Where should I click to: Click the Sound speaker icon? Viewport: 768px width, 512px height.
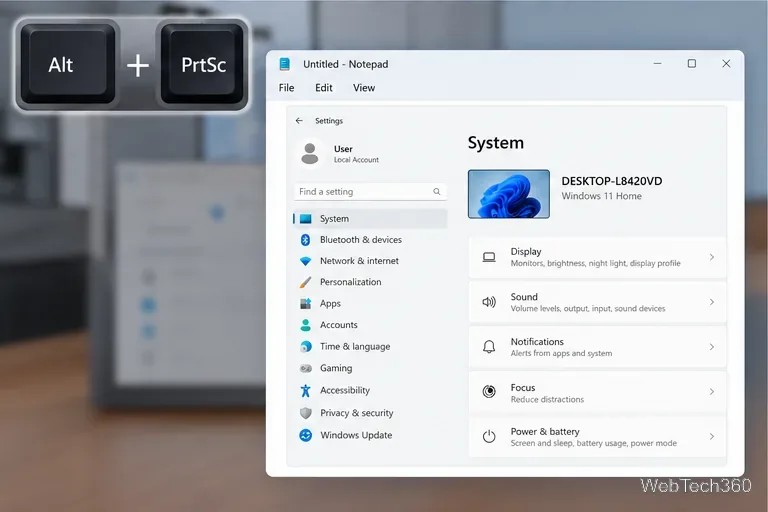pyautogui.click(x=489, y=302)
